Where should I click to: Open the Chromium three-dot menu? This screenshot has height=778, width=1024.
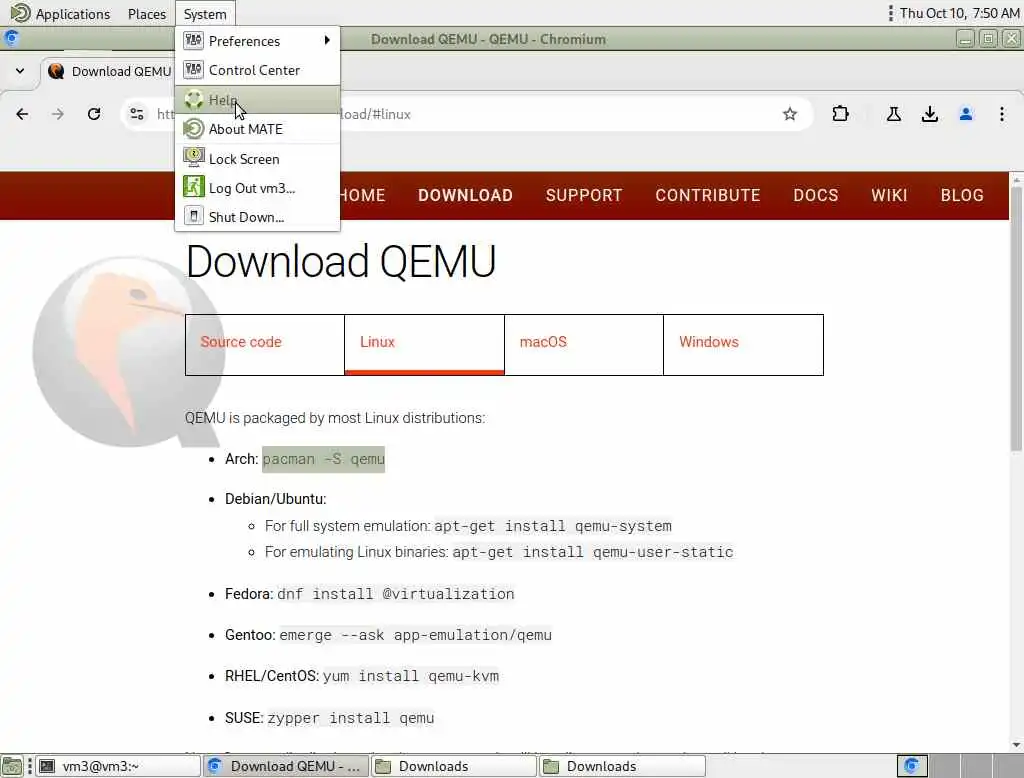1002,114
